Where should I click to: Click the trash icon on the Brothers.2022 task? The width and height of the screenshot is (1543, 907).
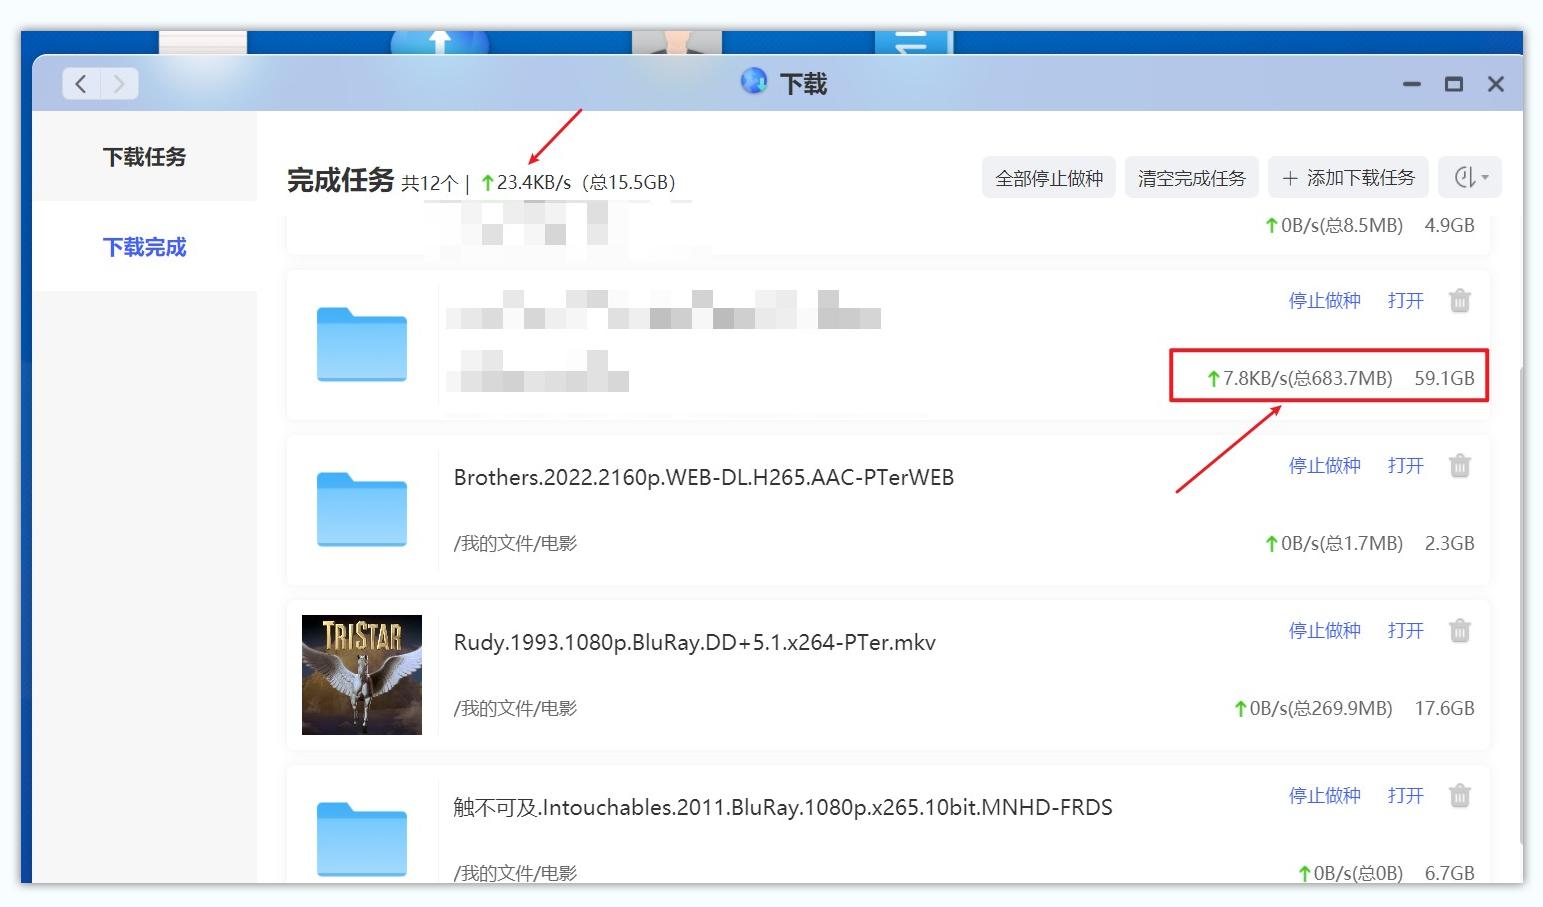tap(1459, 465)
